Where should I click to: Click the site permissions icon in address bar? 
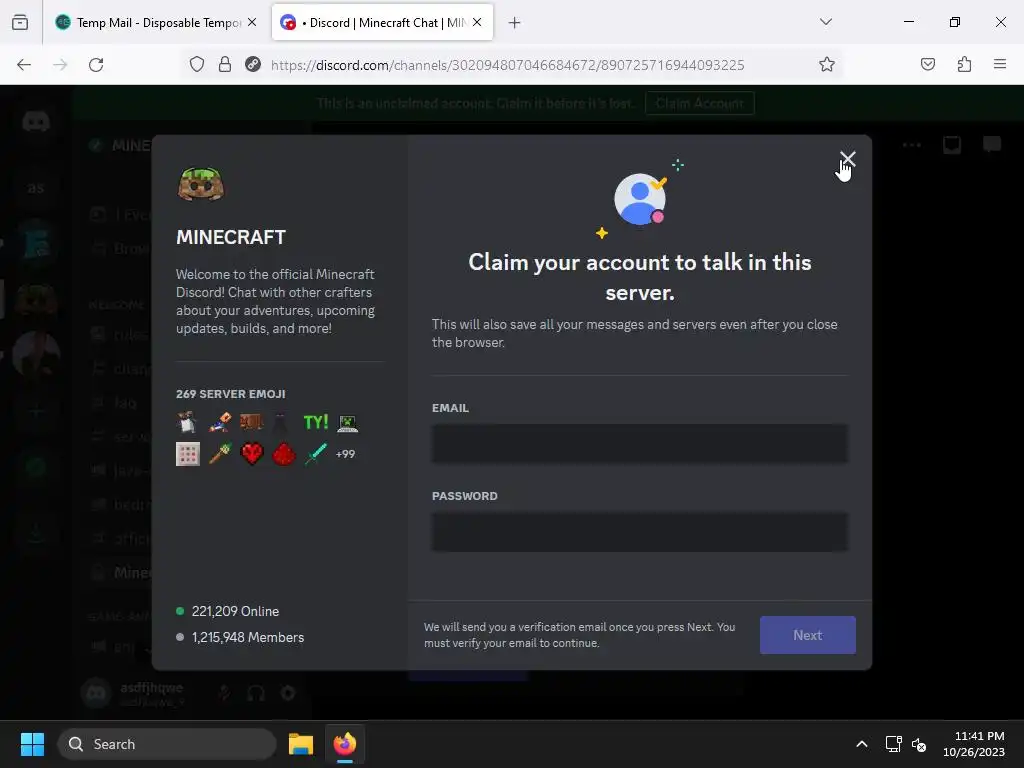click(x=253, y=65)
